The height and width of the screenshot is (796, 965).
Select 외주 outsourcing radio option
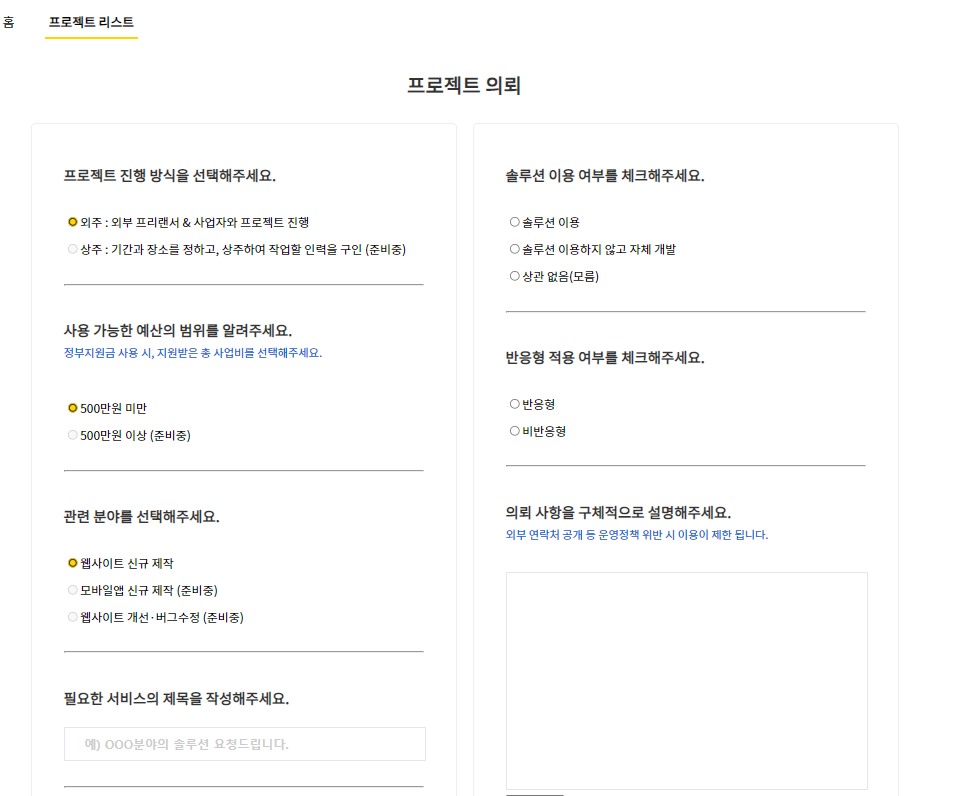coord(73,222)
